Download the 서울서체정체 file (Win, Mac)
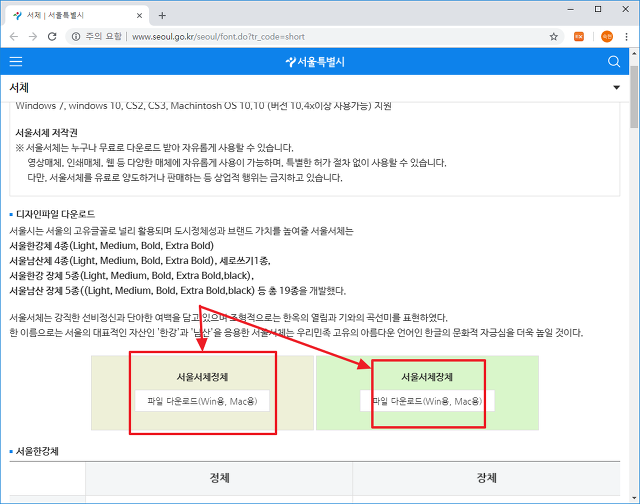Screen dimensions: 640x504 (202, 401)
